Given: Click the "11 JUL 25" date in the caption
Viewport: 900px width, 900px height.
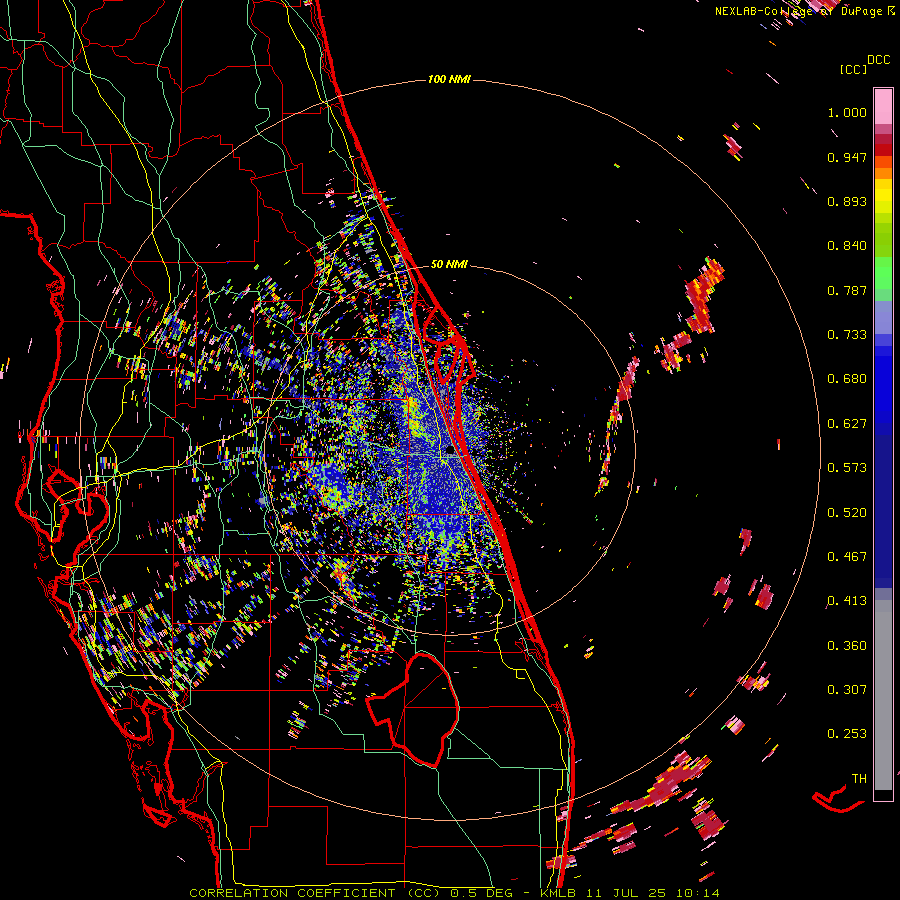Looking at the screenshot, I should coord(626,893).
